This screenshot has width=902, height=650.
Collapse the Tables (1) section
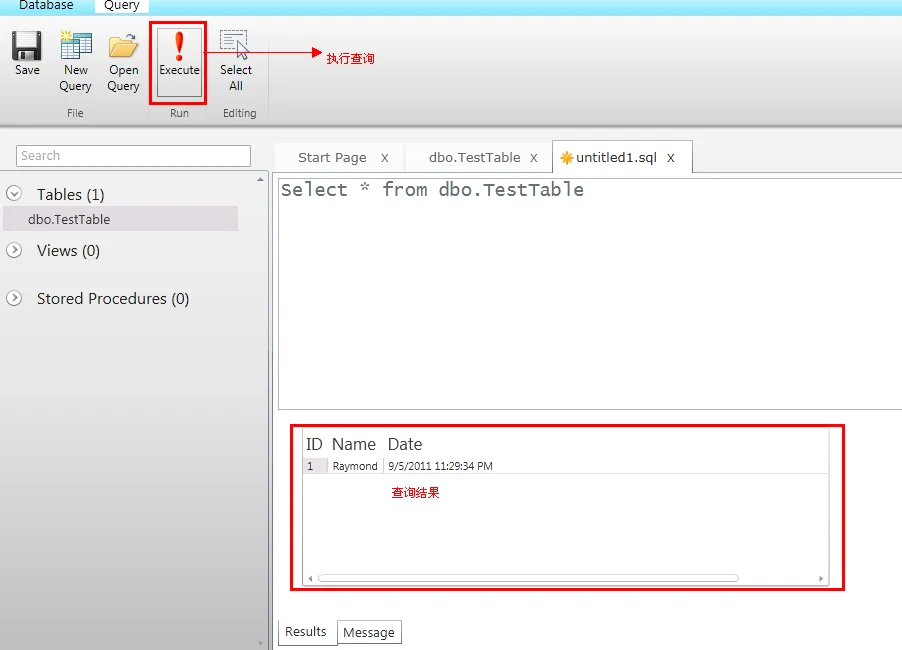tap(14, 194)
